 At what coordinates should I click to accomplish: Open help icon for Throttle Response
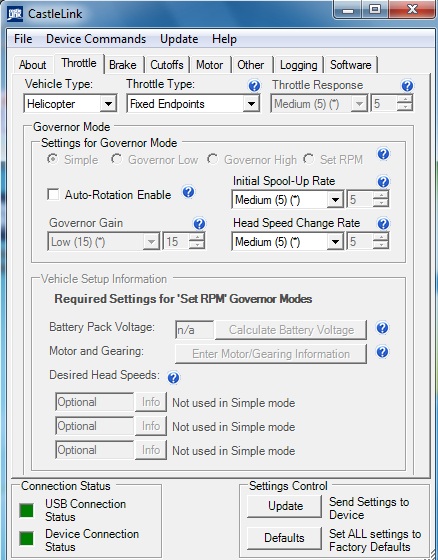(x=407, y=86)
